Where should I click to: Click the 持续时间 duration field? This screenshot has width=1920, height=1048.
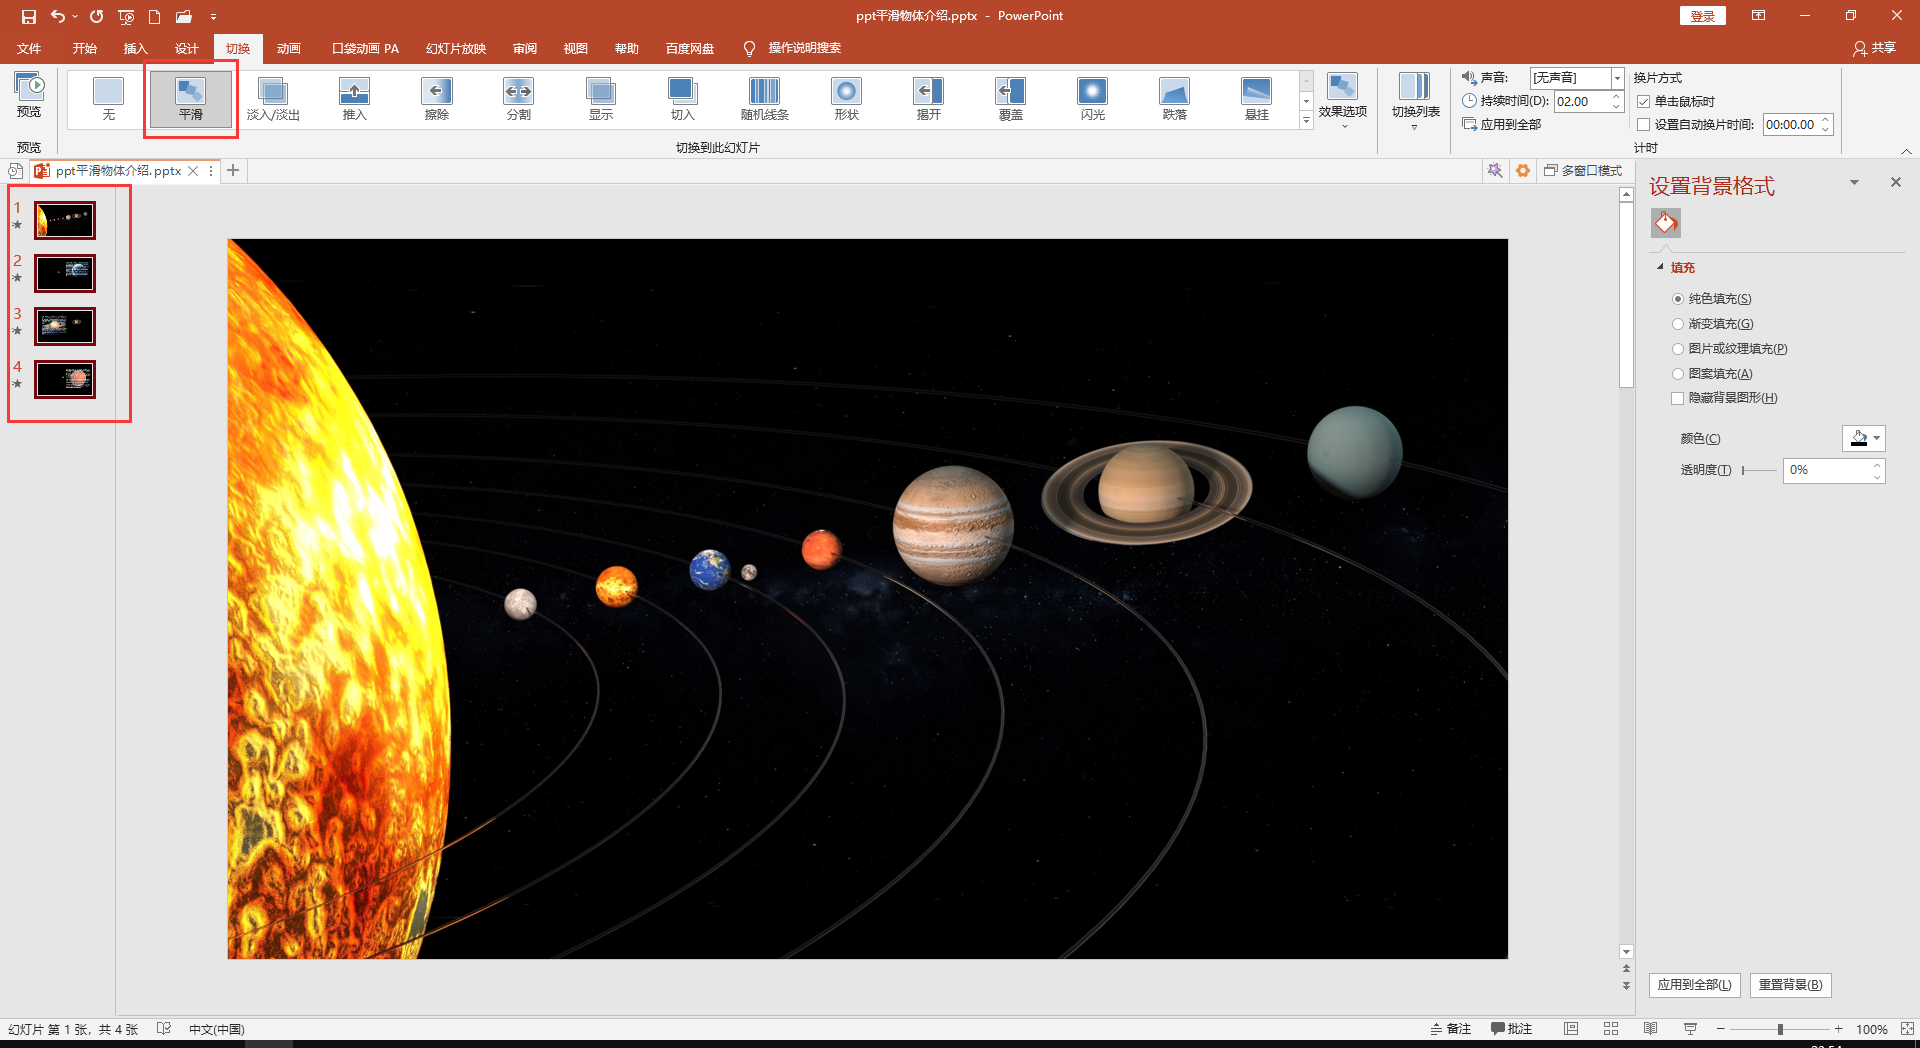click(1588, 101)
